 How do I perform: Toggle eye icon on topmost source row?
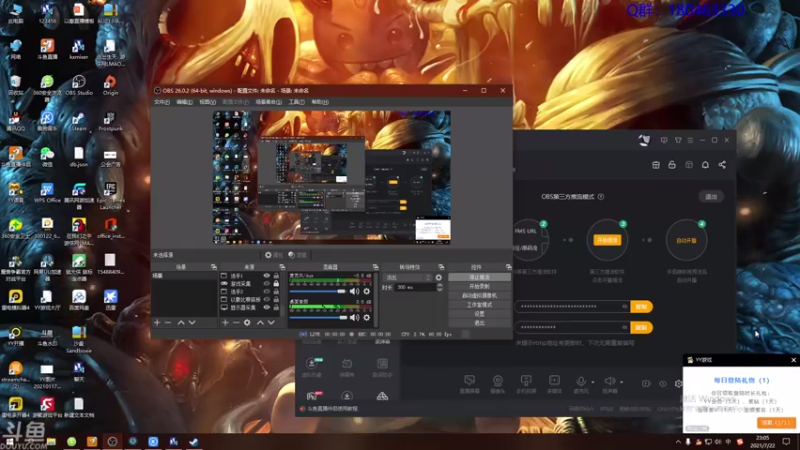tap(266, 276)
